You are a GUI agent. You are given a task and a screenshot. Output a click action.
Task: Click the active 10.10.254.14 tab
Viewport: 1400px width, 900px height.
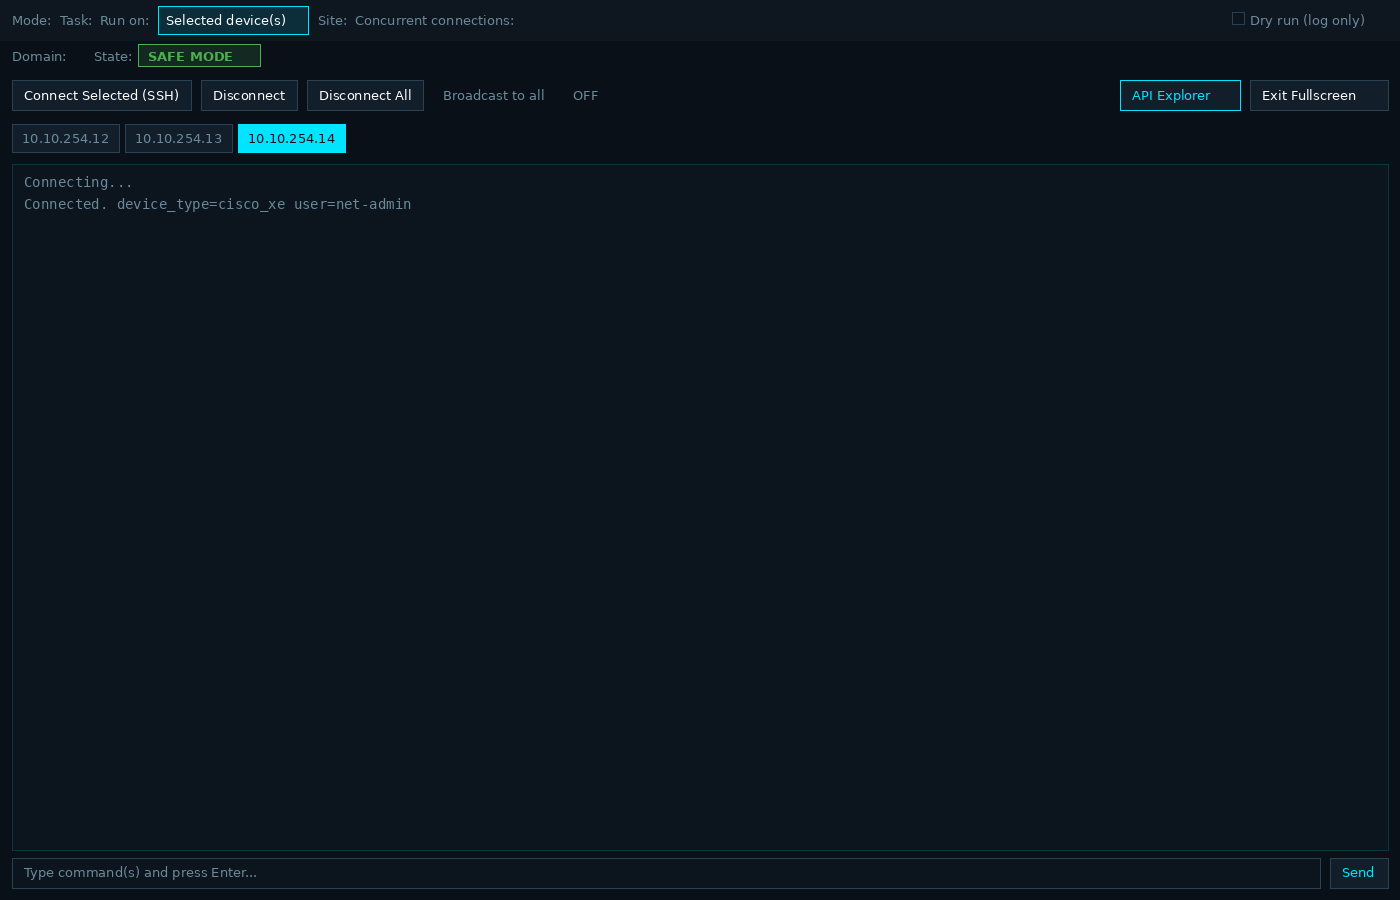pyautogui.click(x=291, y=138)
